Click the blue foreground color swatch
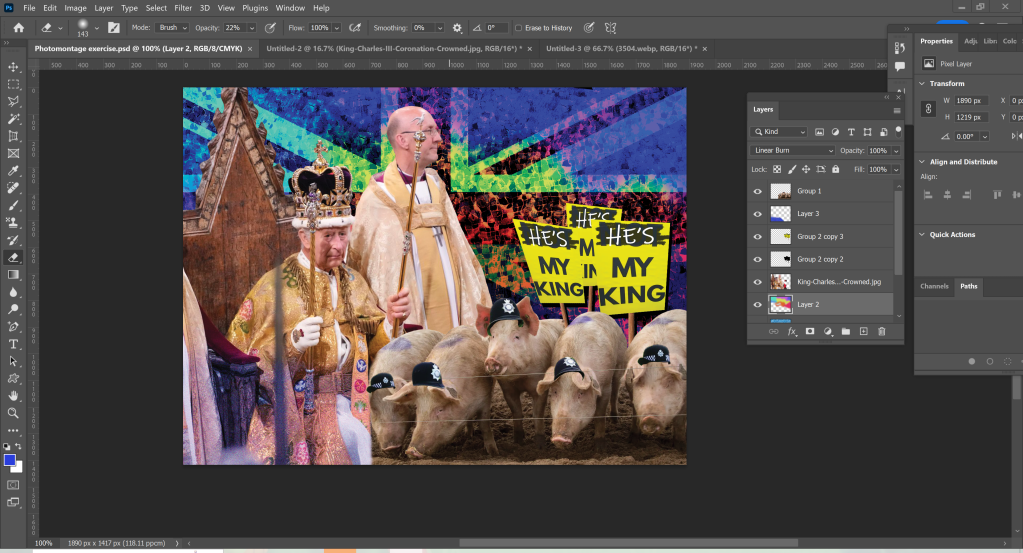1023x553 pixels. tap(10, 460)
